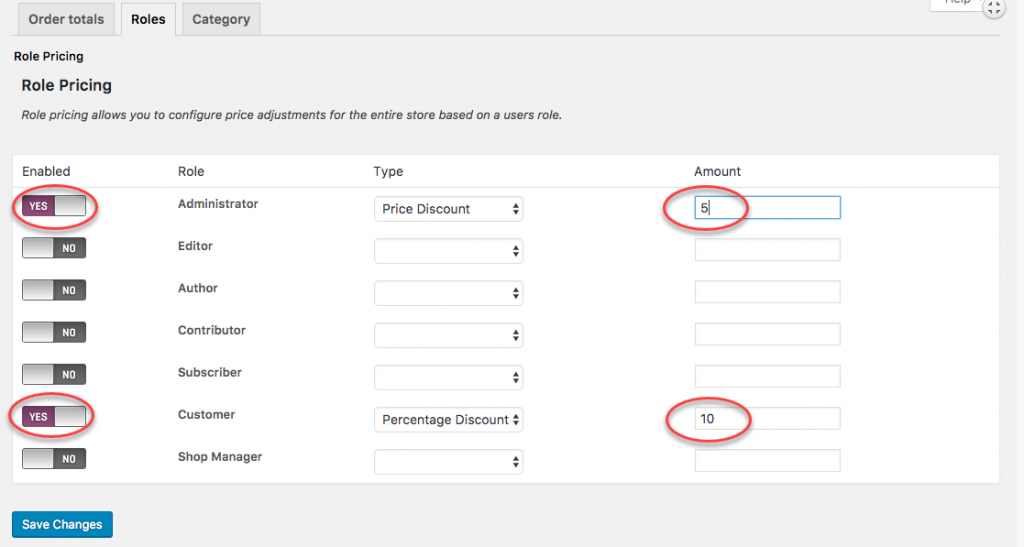Screen dimensions: 1024x547
Task: Expand the Editor type dropdown
Action: [x=449, y=251]
